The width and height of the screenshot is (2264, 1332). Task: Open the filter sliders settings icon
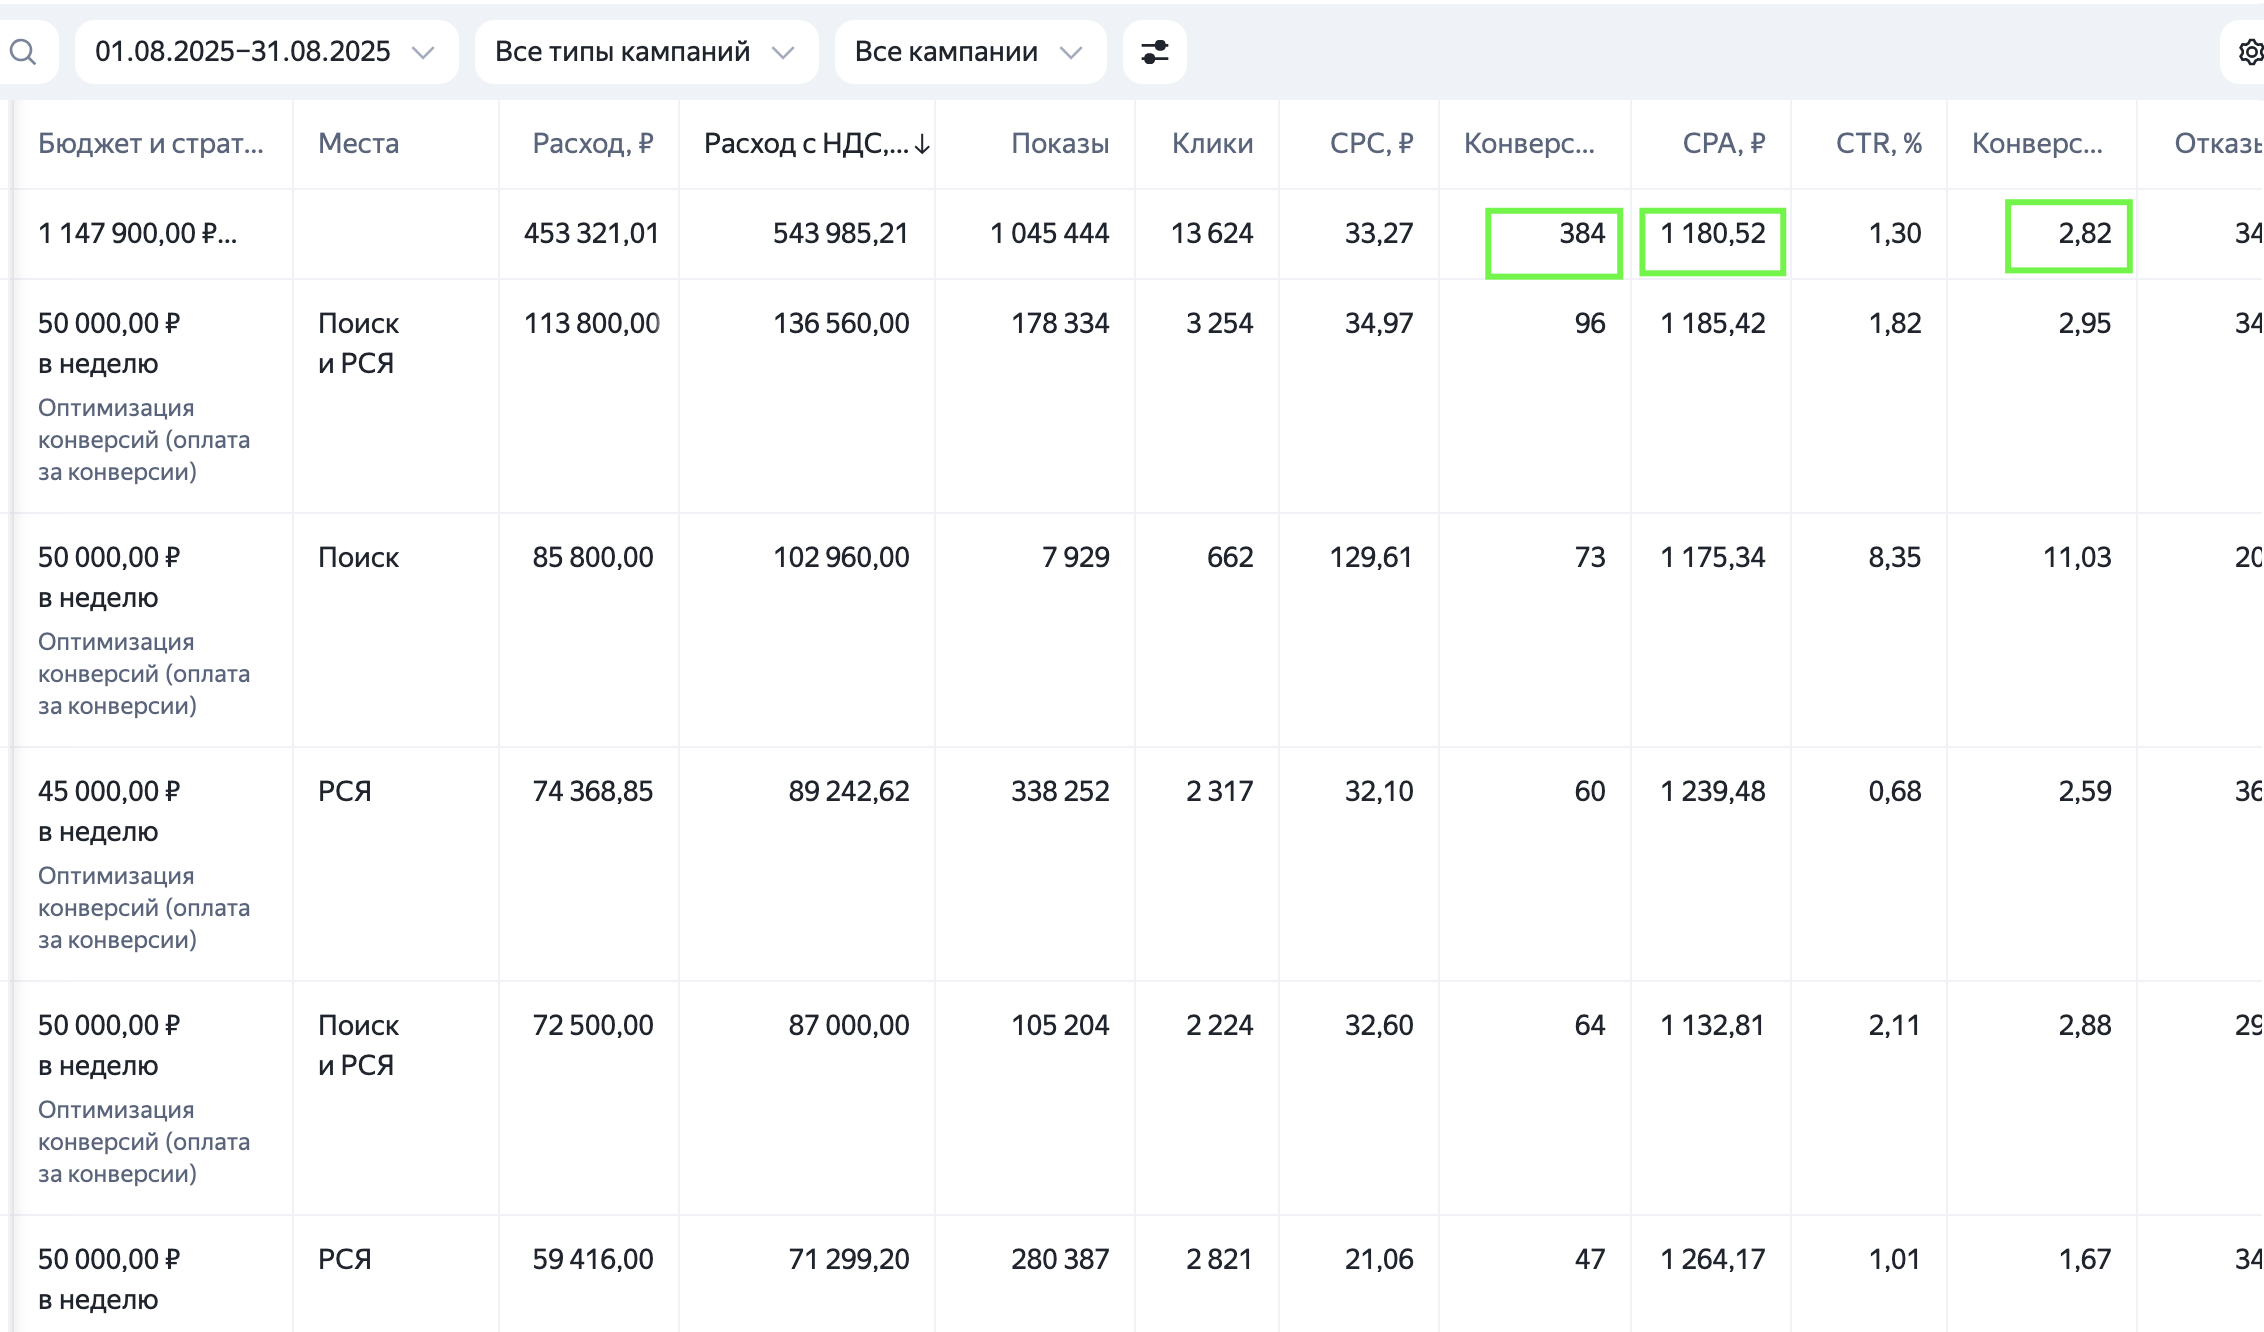(1154, 52)
